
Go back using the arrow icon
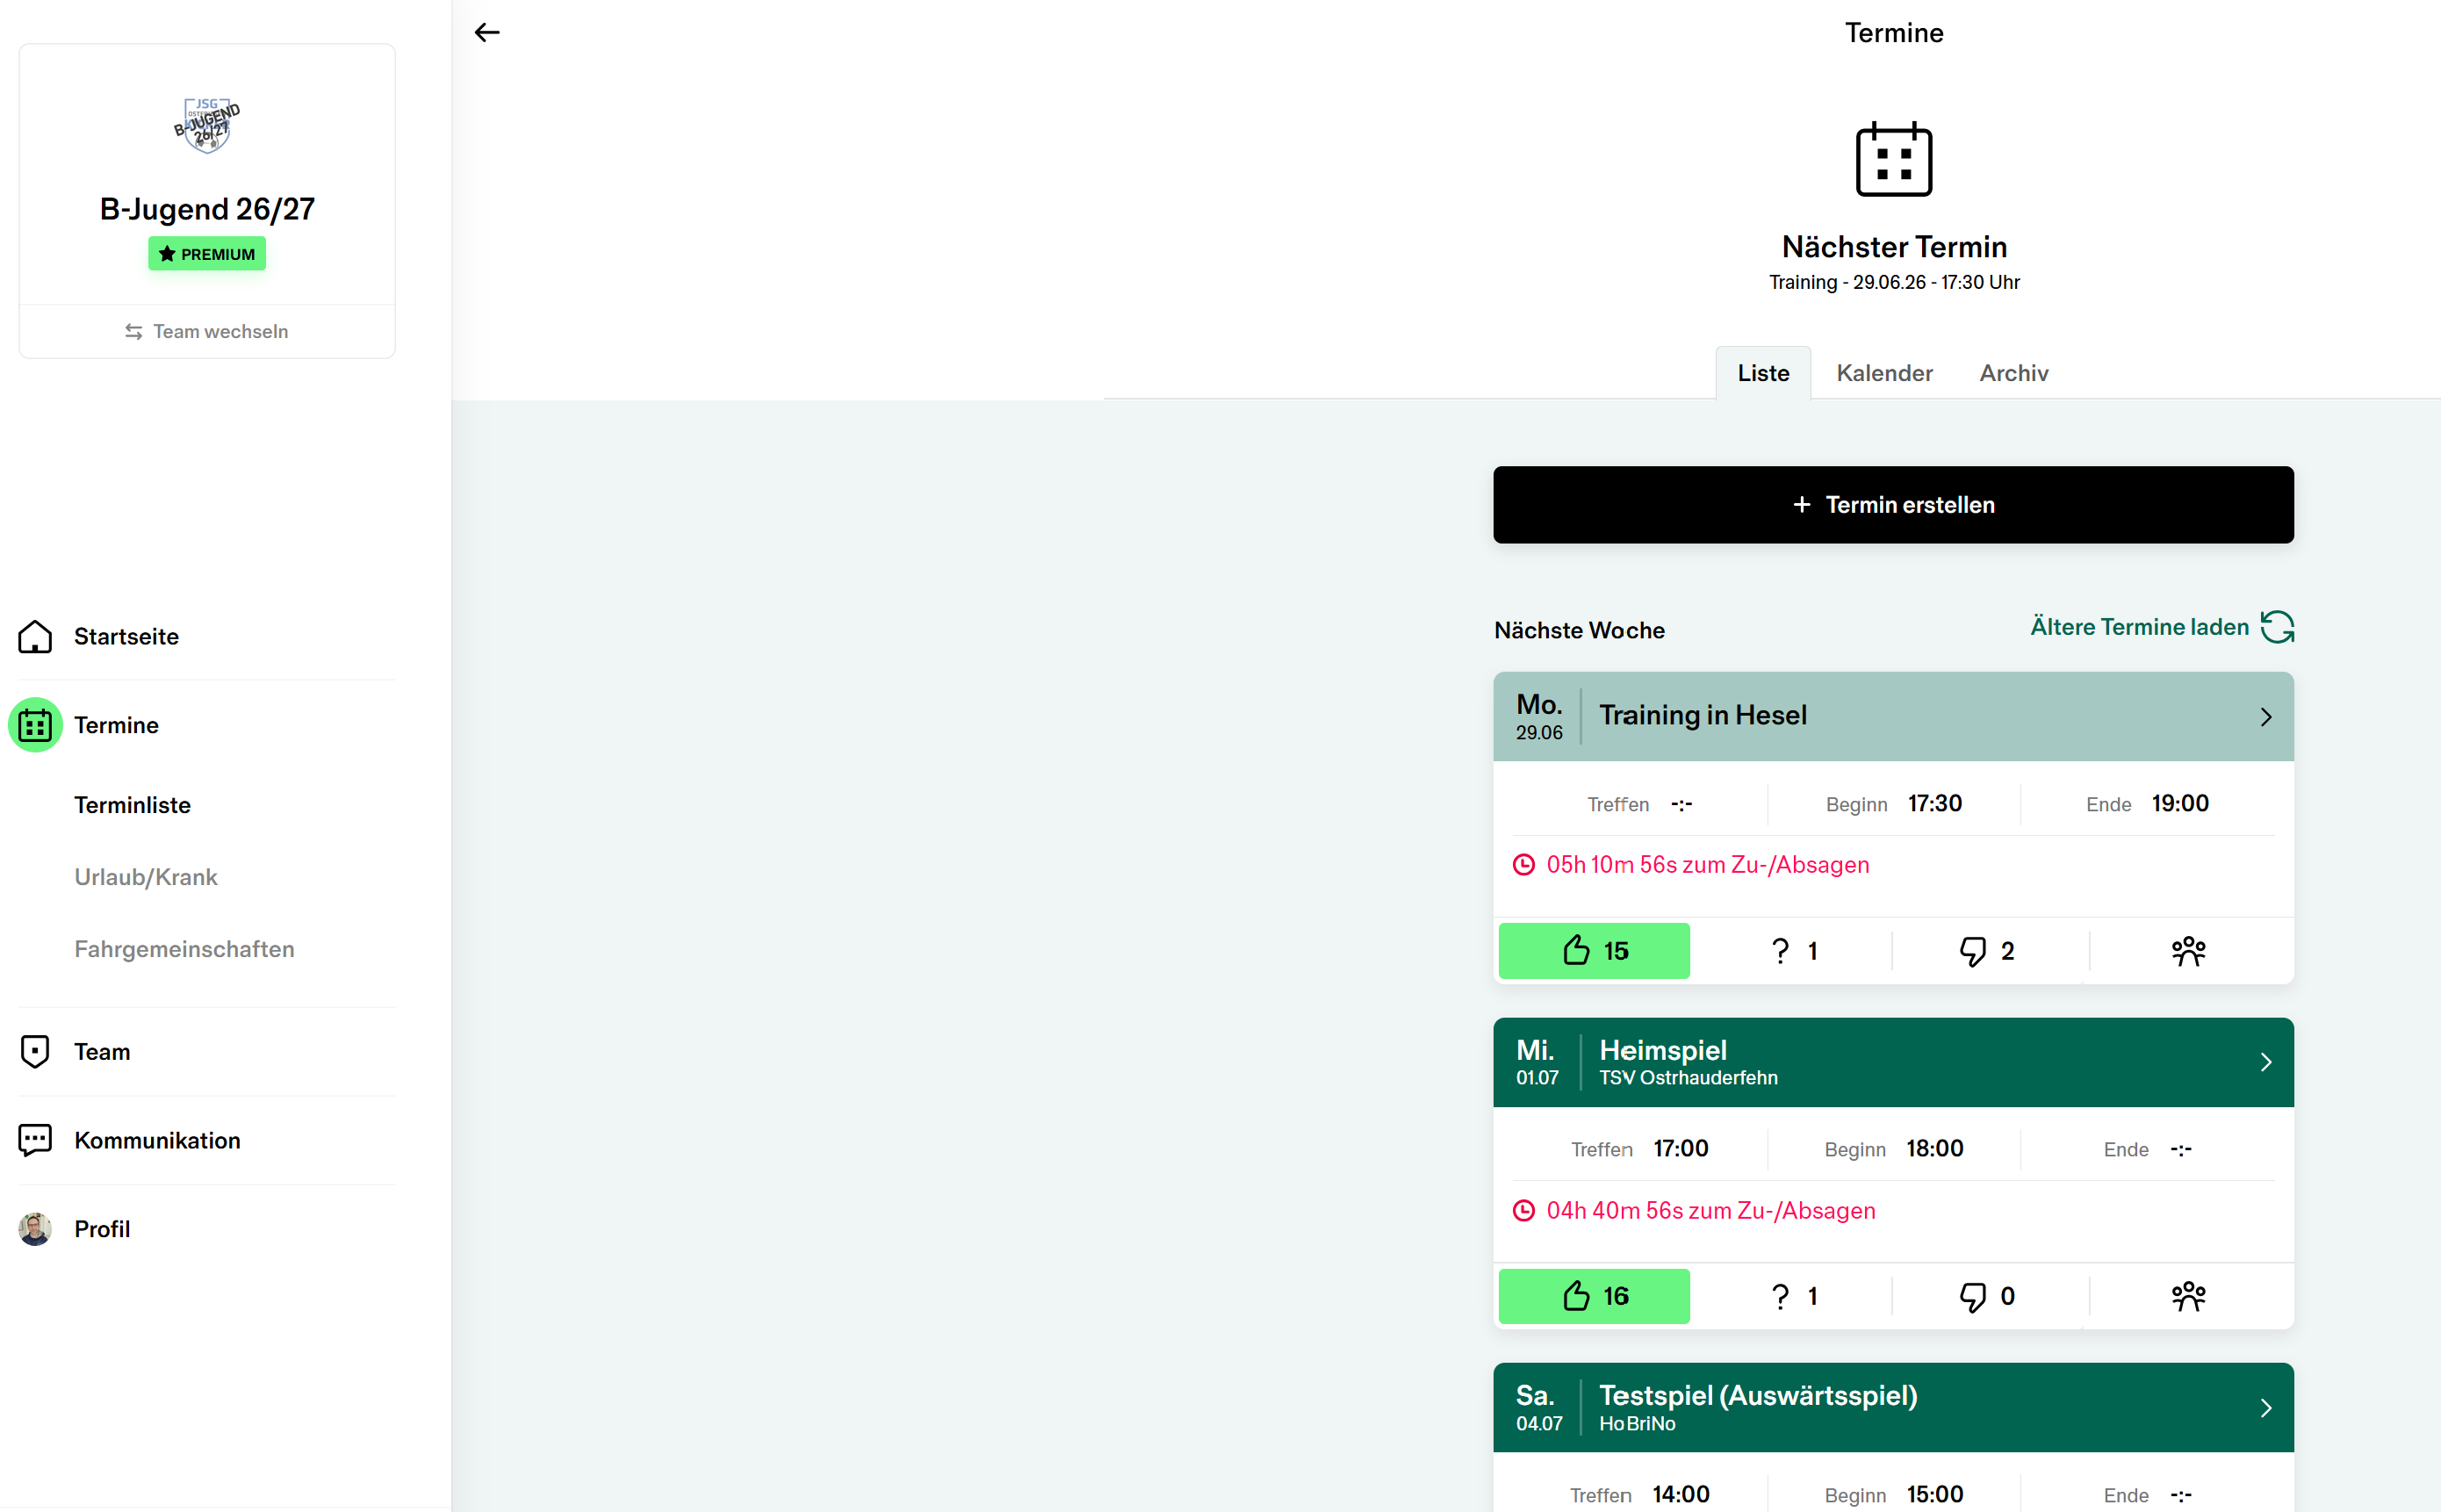click(487, 33)
